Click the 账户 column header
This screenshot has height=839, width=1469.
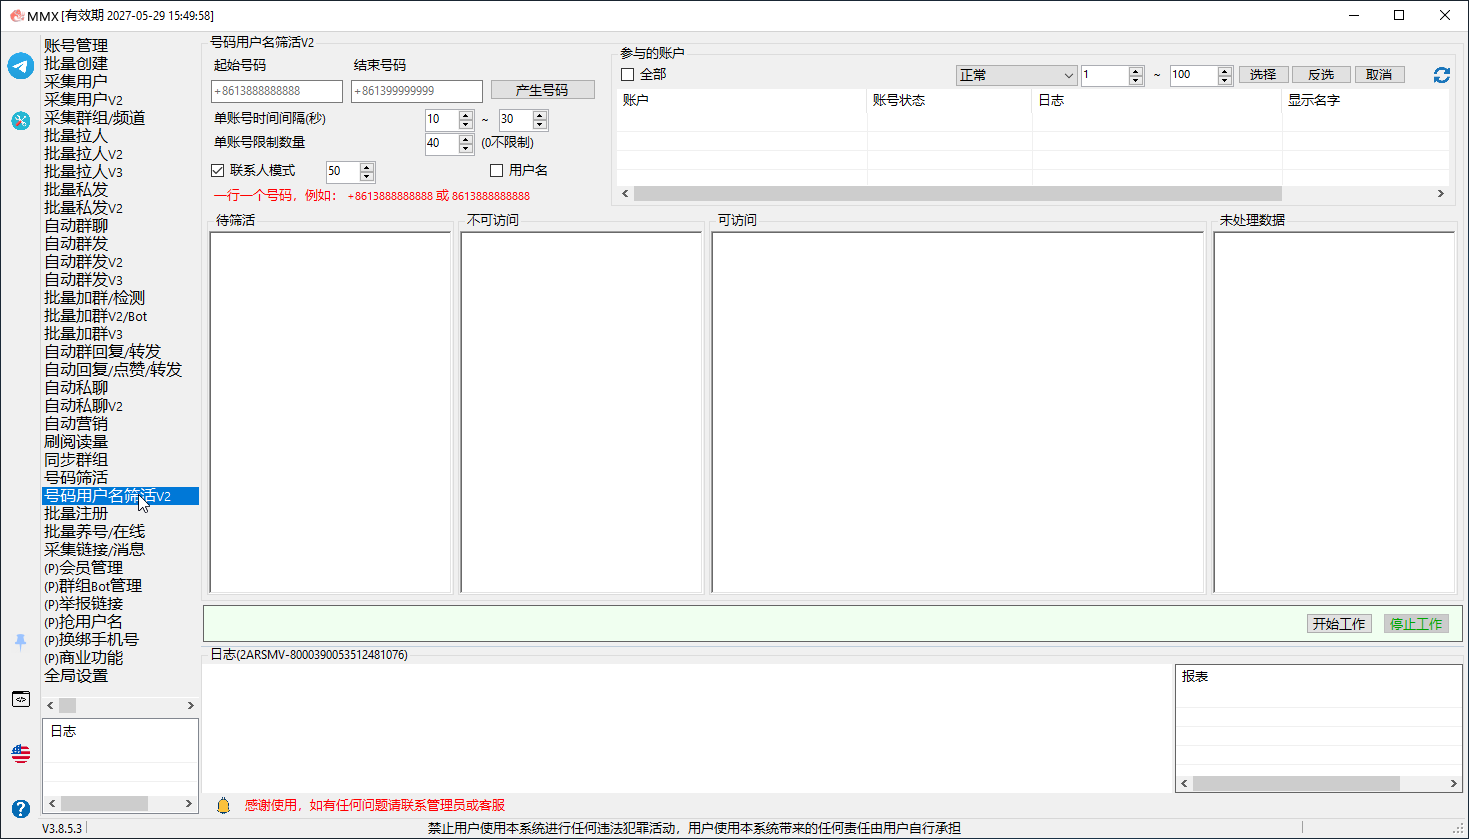pyautogui.click(x=742, y=100)
